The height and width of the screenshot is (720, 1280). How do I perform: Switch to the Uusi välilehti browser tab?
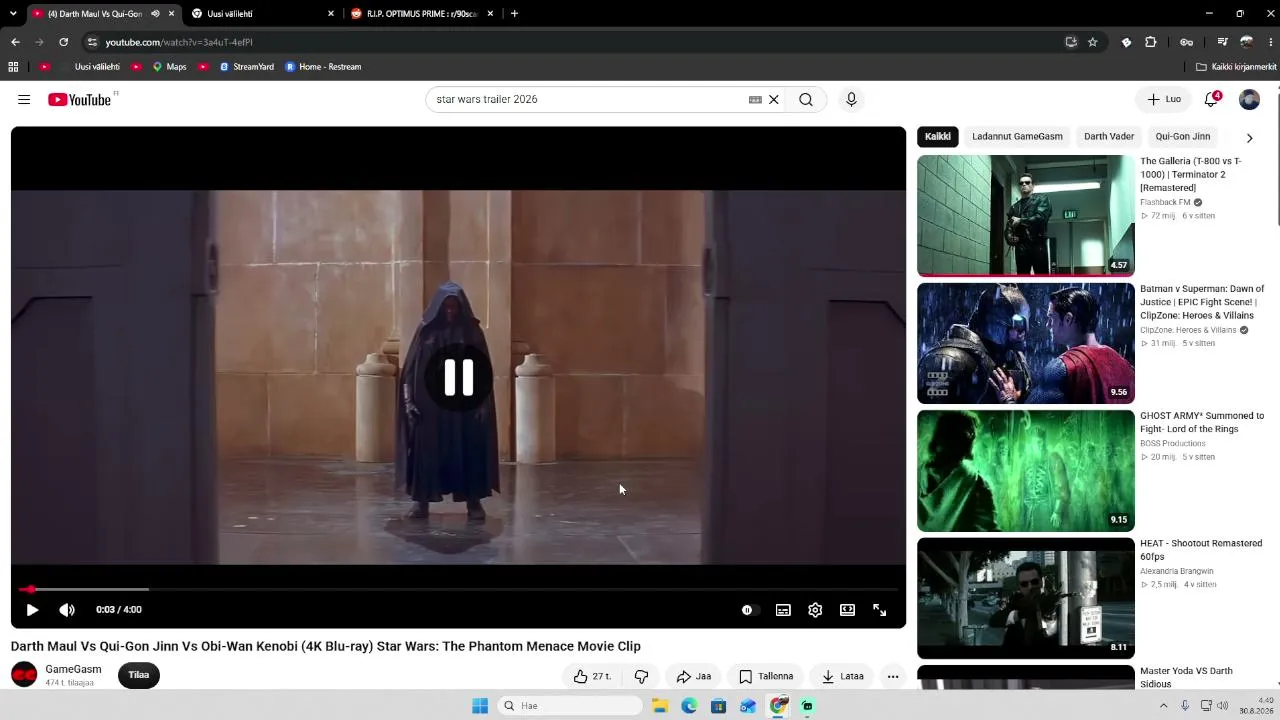click(x=262, y=14)
